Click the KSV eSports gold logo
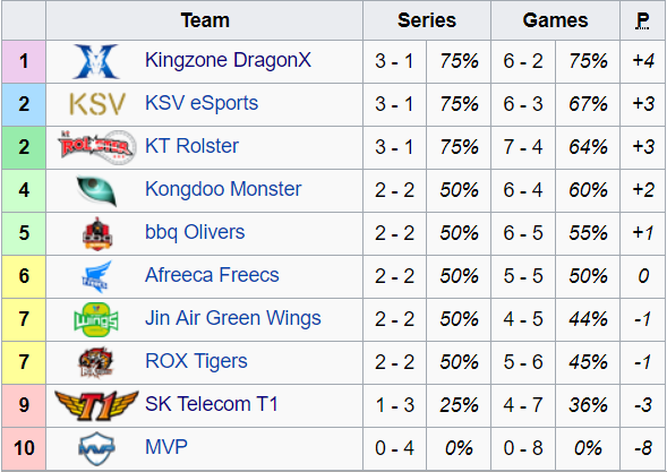 (97, 104)
